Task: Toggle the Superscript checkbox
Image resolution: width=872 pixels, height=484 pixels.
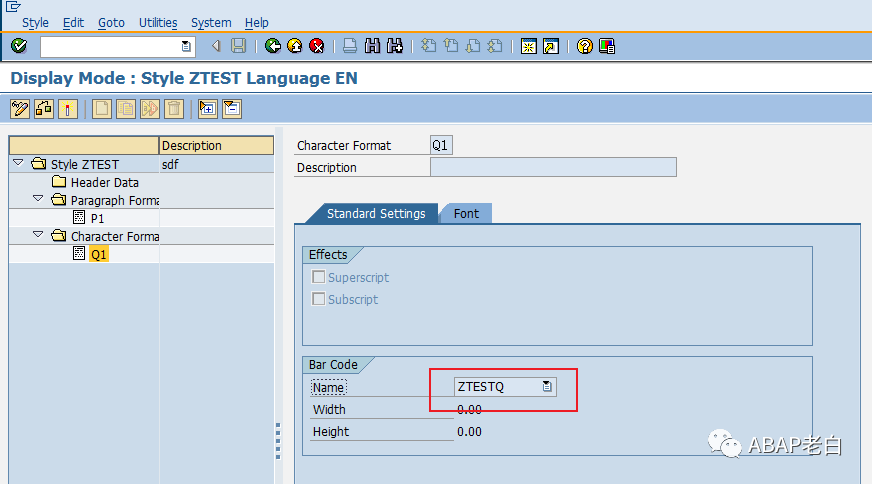Action: (319, 277)
